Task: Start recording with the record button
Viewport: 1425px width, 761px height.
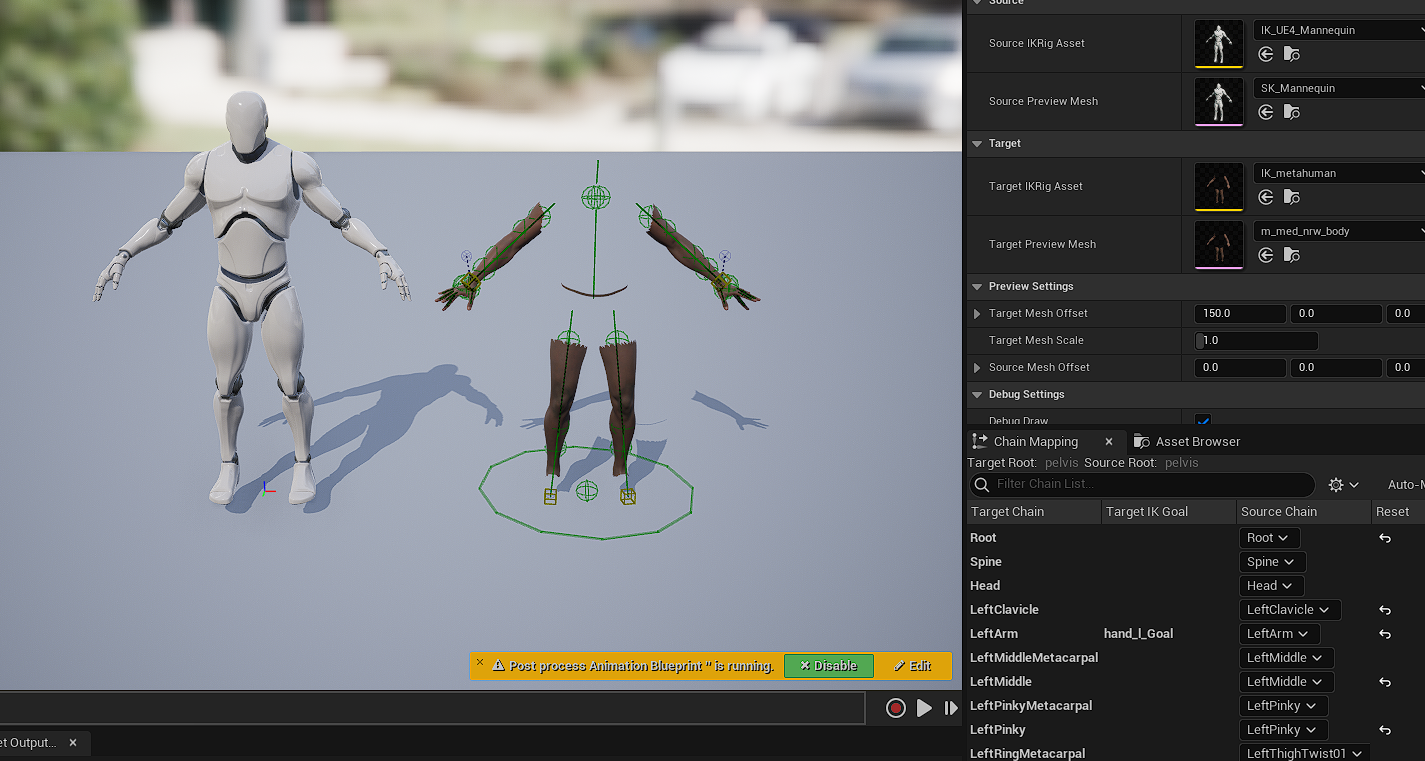Action: point(895,708)
